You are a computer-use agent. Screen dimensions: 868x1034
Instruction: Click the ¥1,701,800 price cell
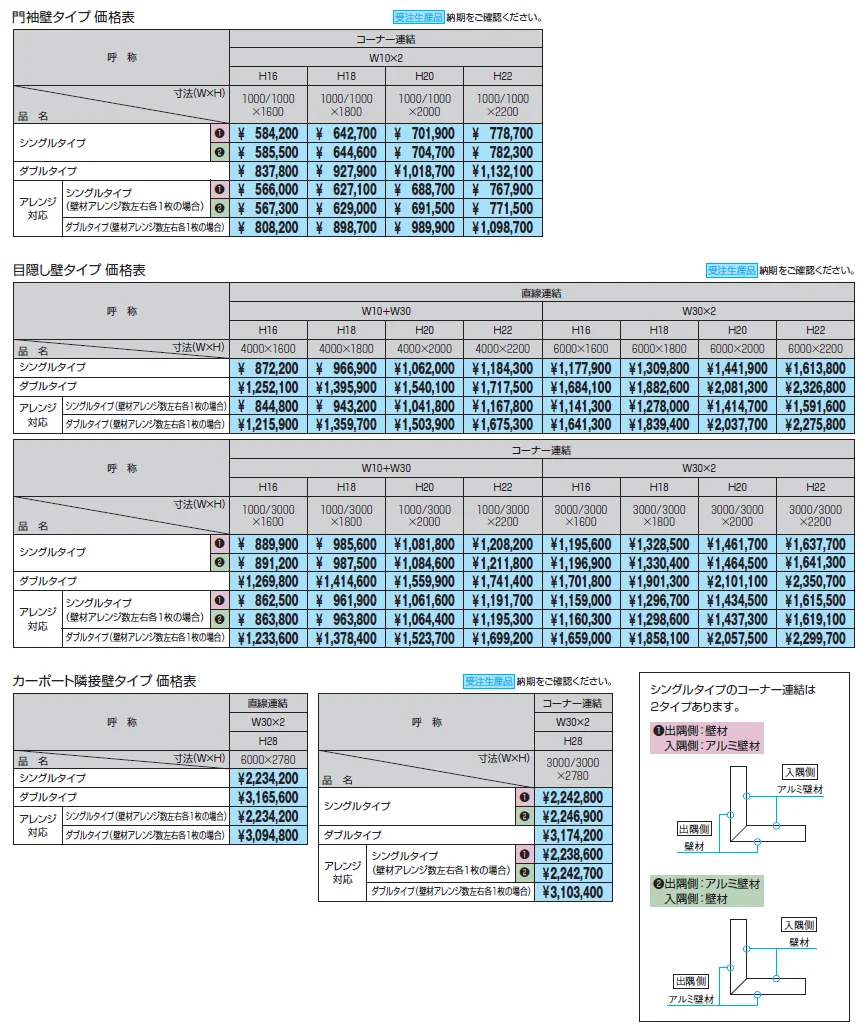[x=581, y=582]
